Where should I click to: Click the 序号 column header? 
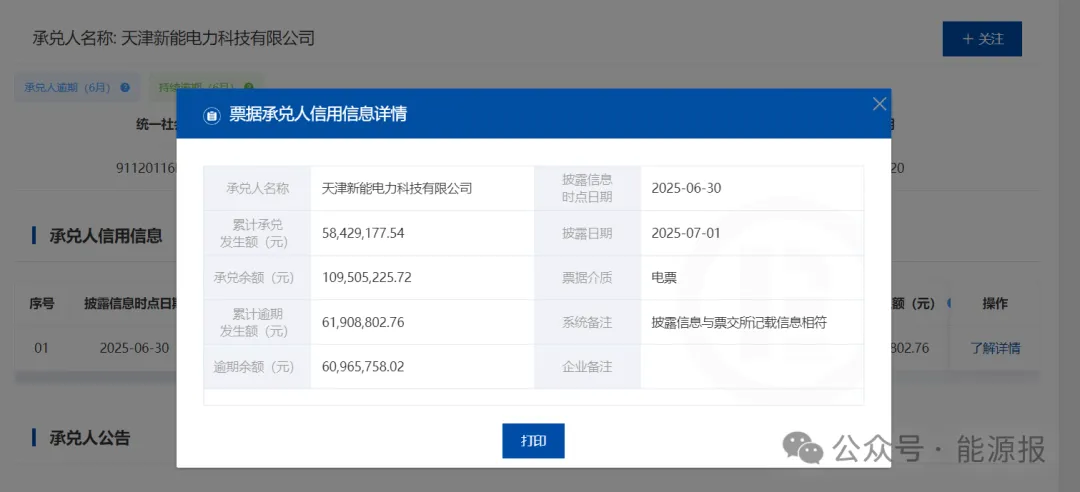pyautogui.click(x=41, y=303)
